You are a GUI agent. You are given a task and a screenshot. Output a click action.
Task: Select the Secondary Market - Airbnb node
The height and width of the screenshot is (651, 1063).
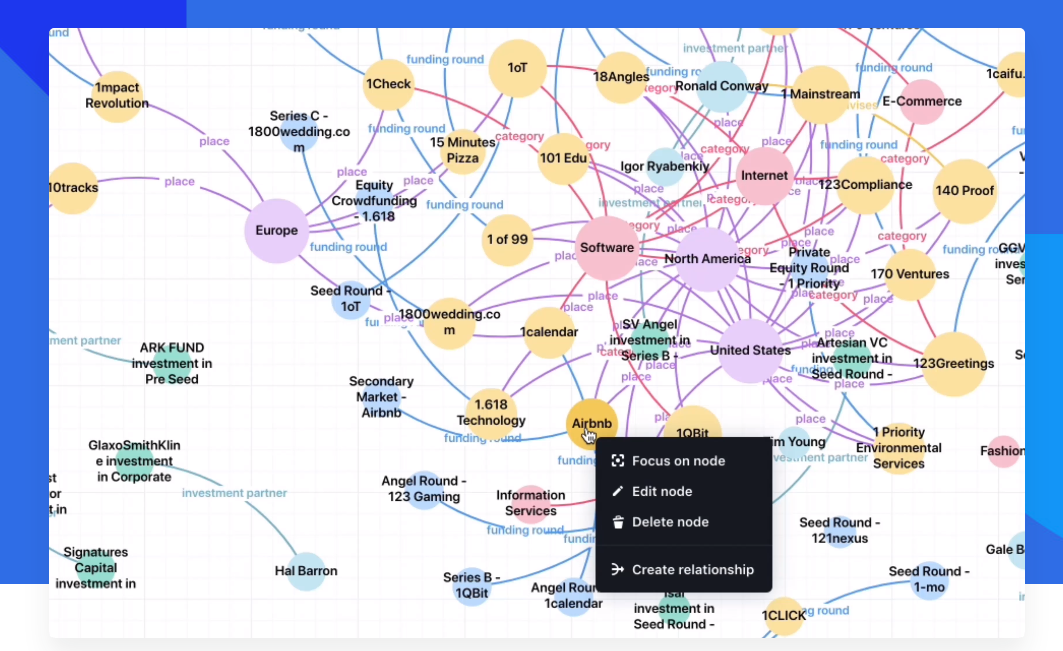coord(381,397)
